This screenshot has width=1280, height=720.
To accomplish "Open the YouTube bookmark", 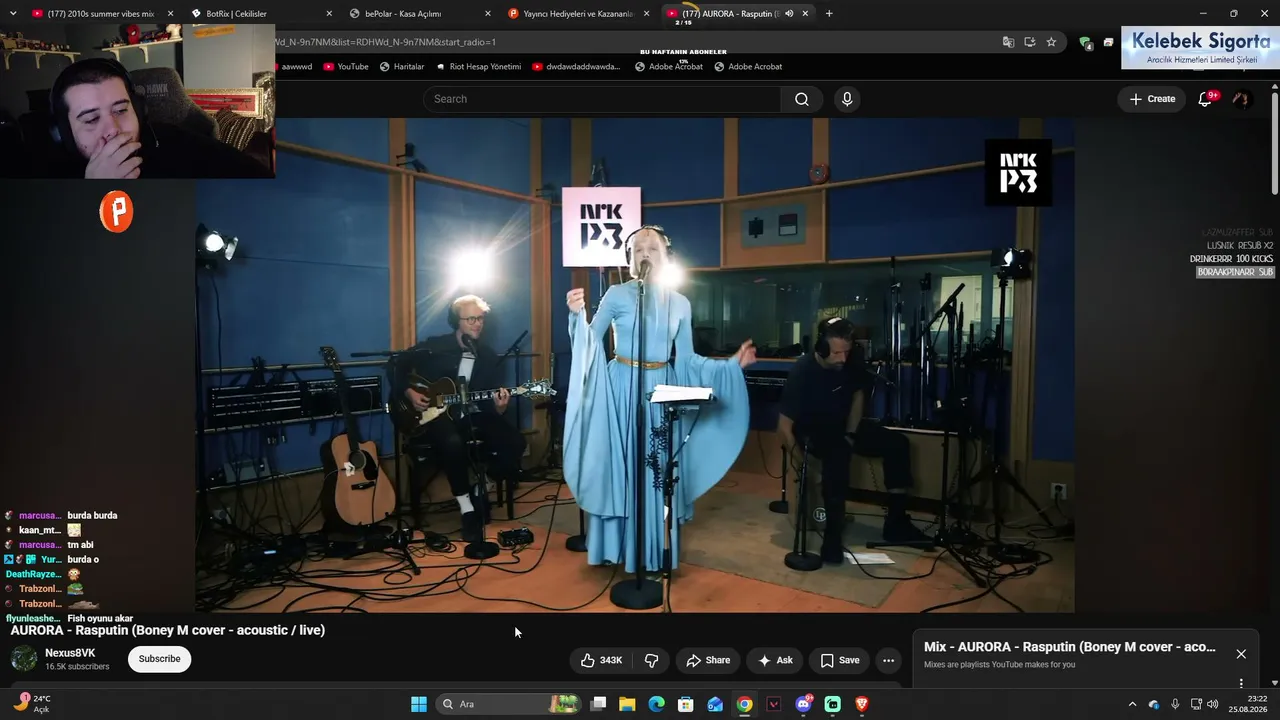I will pos(346,67).
